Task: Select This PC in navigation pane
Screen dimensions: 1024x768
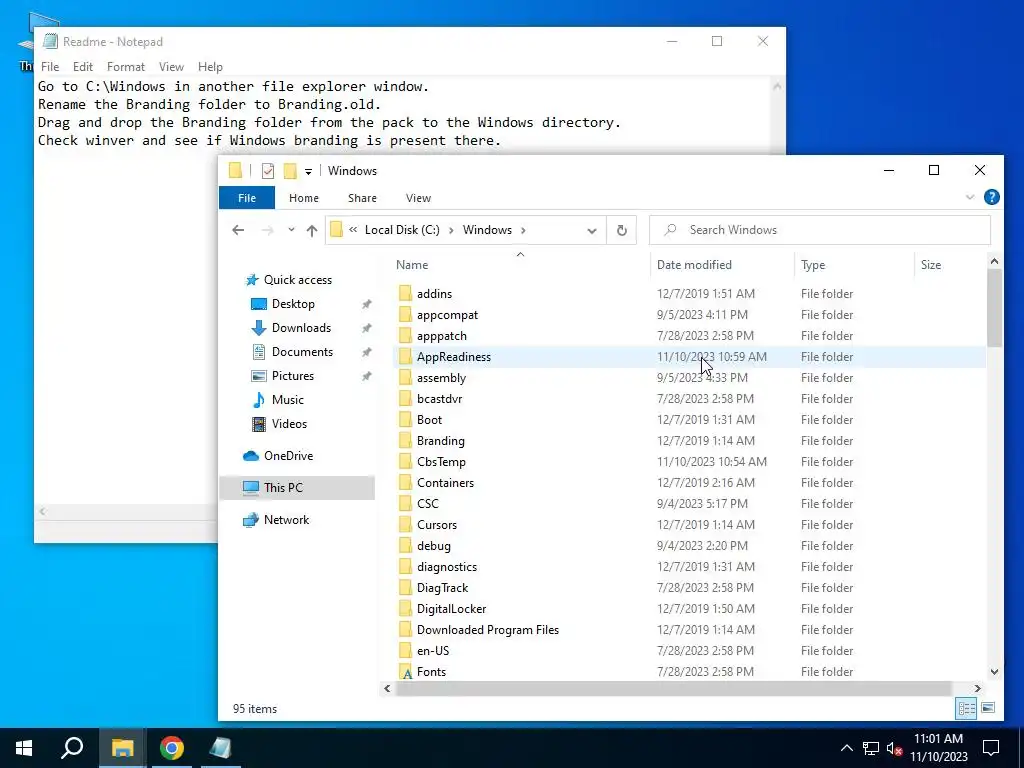Action: pyautogui.click(x=283, y=488)
